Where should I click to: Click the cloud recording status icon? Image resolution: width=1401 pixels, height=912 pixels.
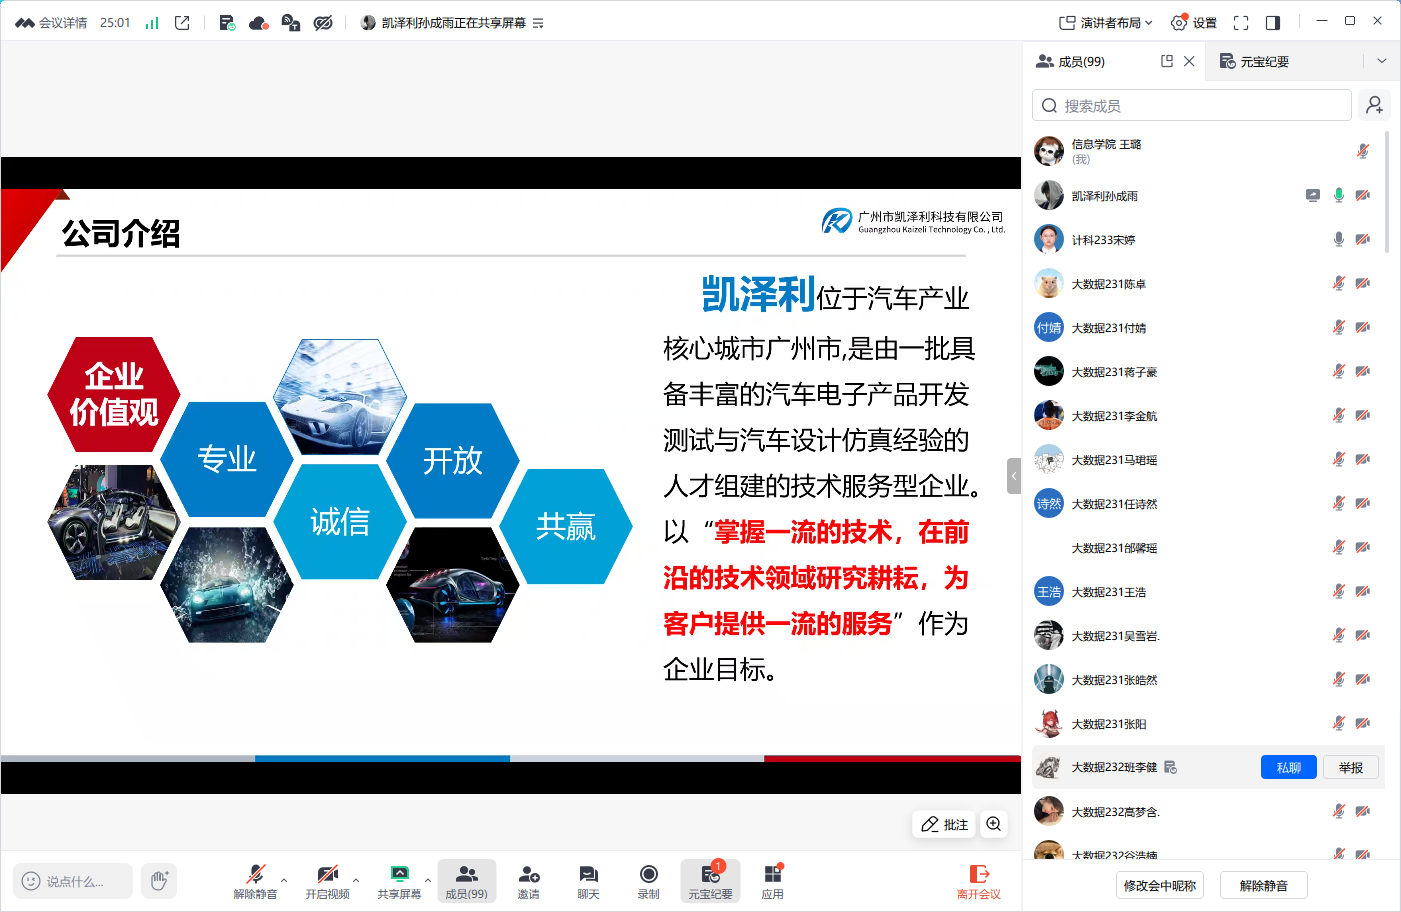259,22
